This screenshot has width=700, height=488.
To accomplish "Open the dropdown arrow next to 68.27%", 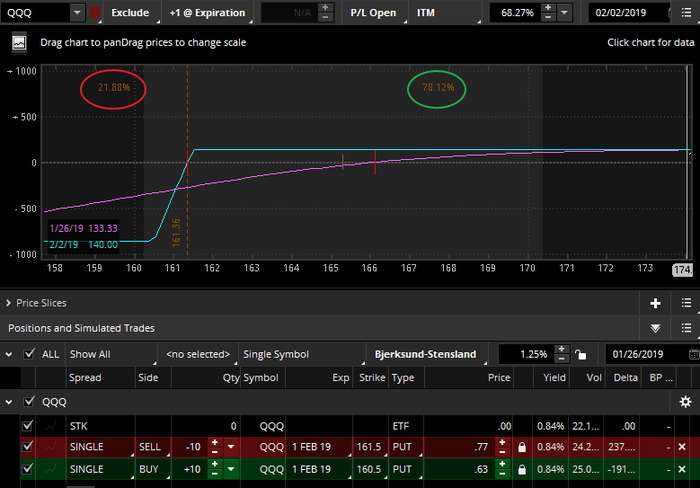I will tap(564, 13).
